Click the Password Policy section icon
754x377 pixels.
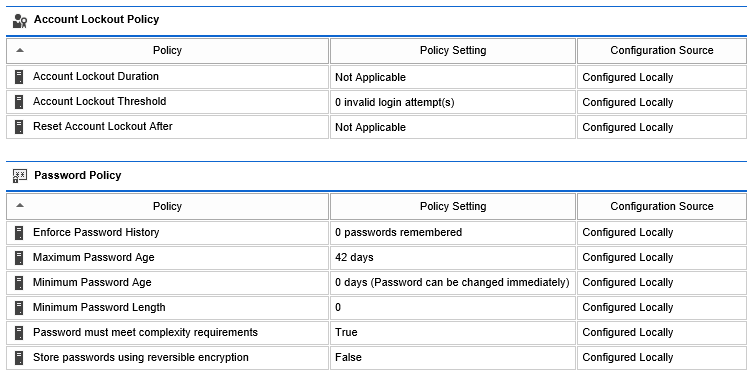pos(20,176)
